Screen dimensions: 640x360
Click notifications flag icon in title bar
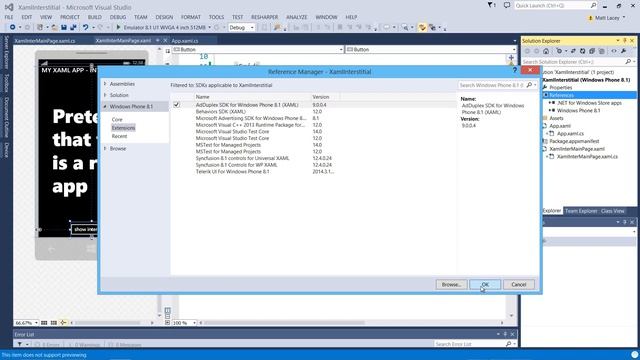491,5
